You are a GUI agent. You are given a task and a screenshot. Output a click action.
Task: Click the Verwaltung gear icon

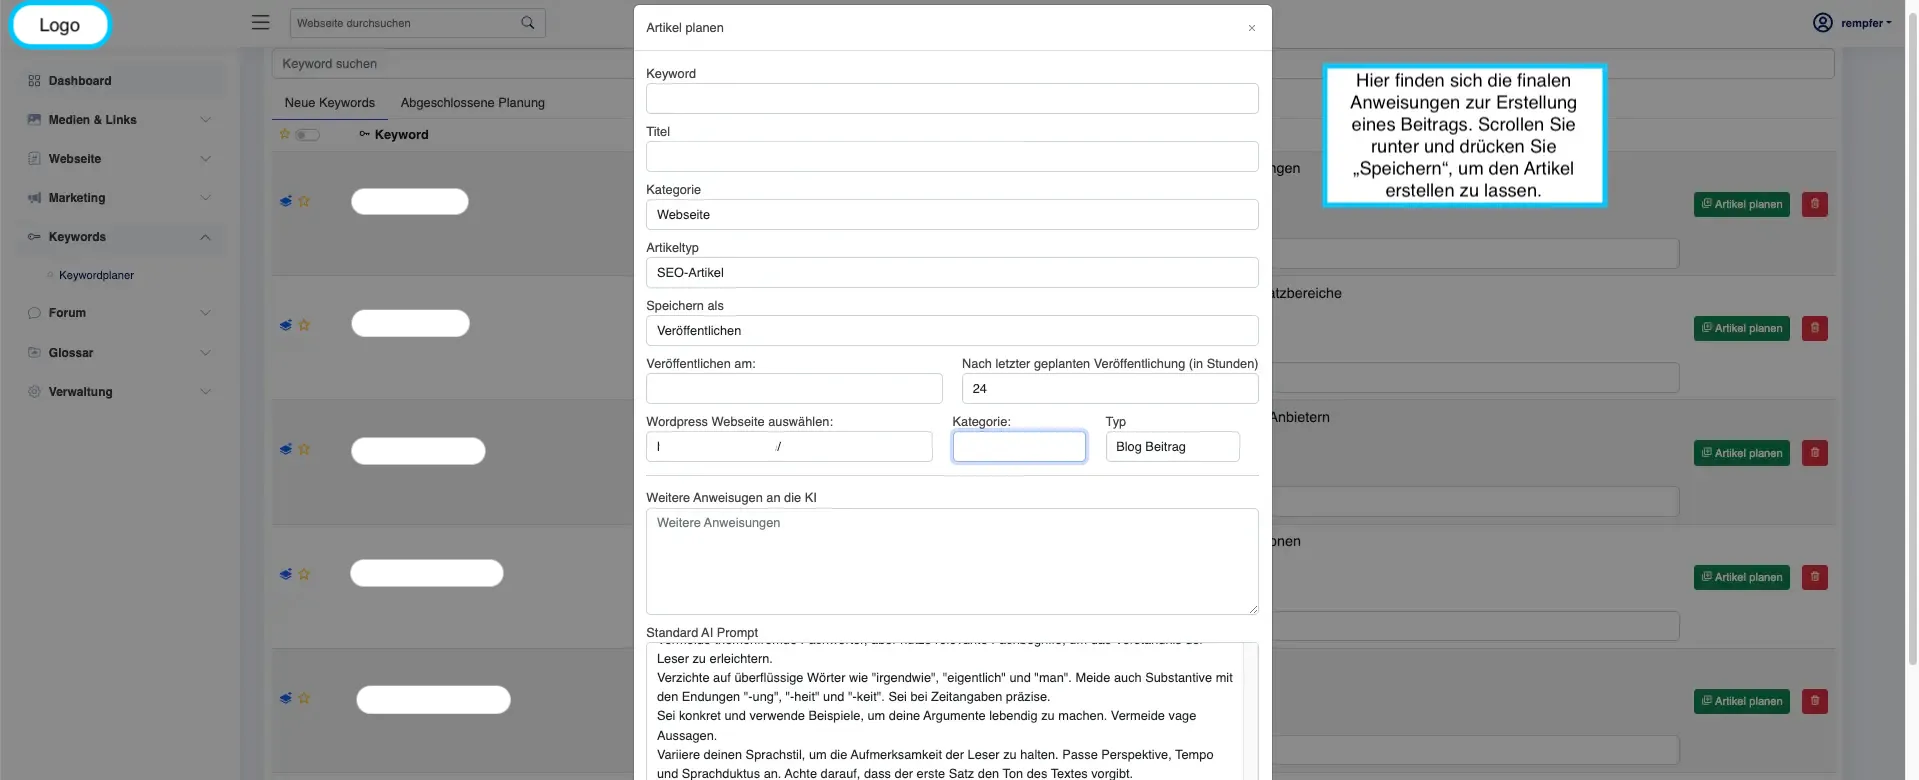tap(34, 392)
